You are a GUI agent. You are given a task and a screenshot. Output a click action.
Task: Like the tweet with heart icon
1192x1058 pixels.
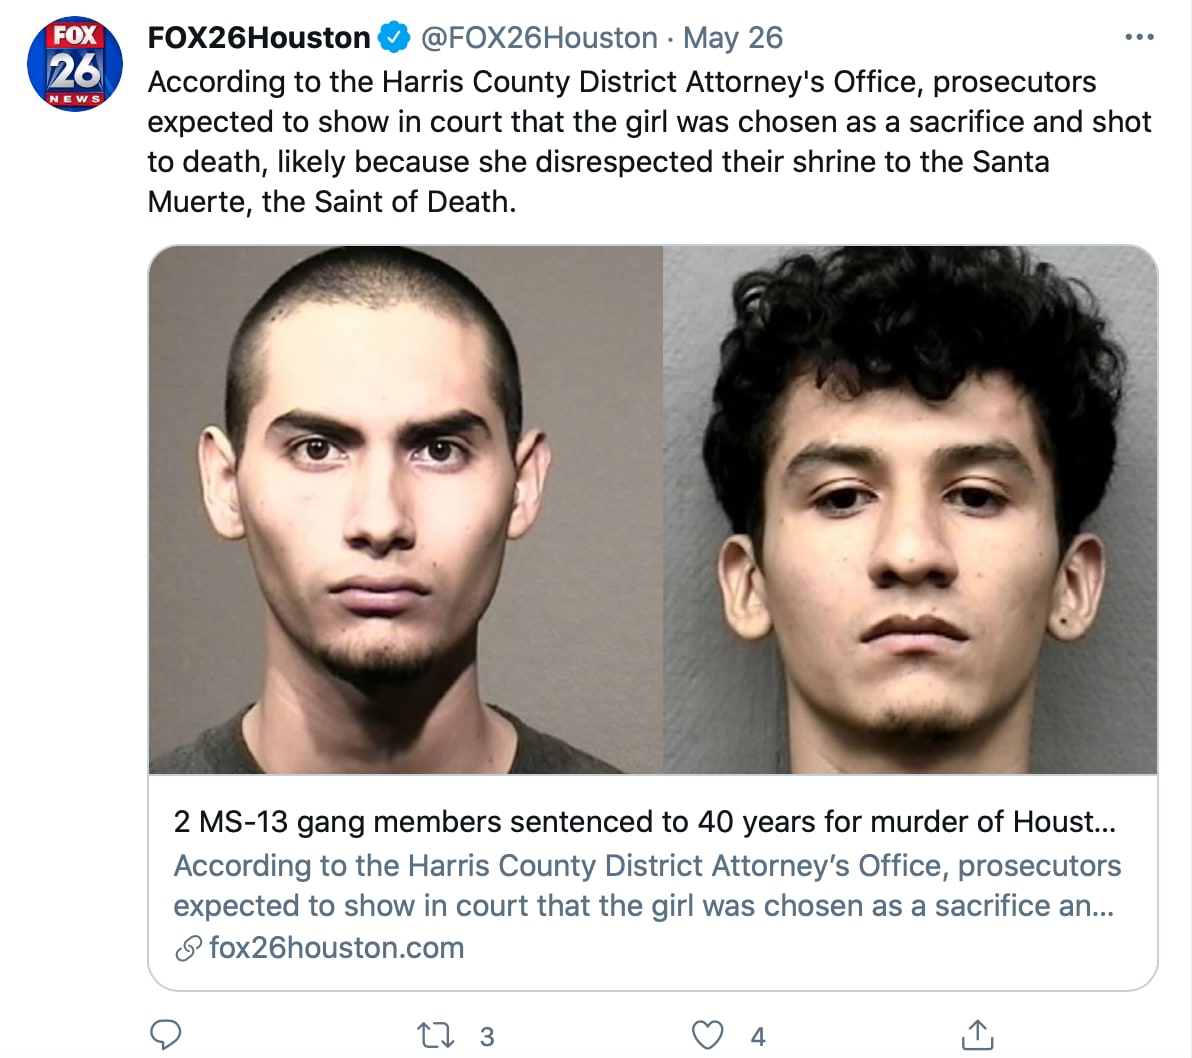707,1035
